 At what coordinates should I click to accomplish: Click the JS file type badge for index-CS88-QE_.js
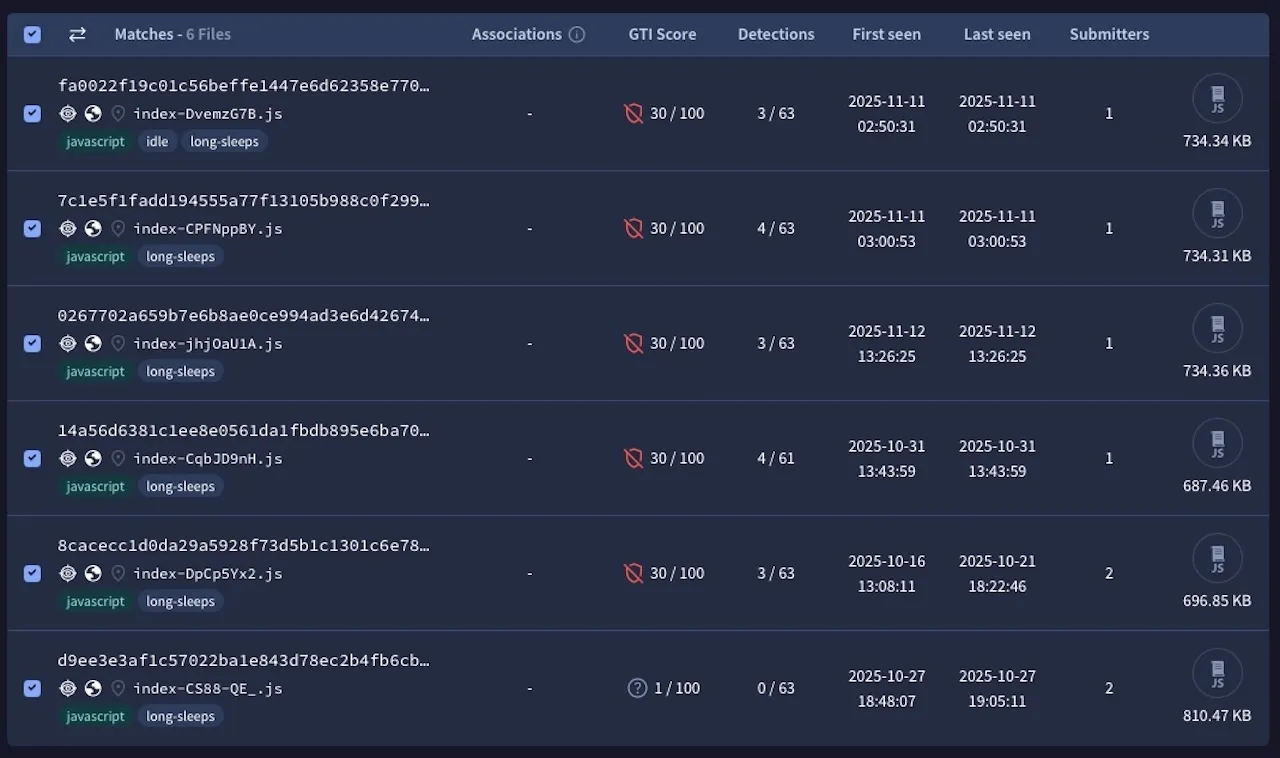pyautogui.click(x=1217, y=673)
